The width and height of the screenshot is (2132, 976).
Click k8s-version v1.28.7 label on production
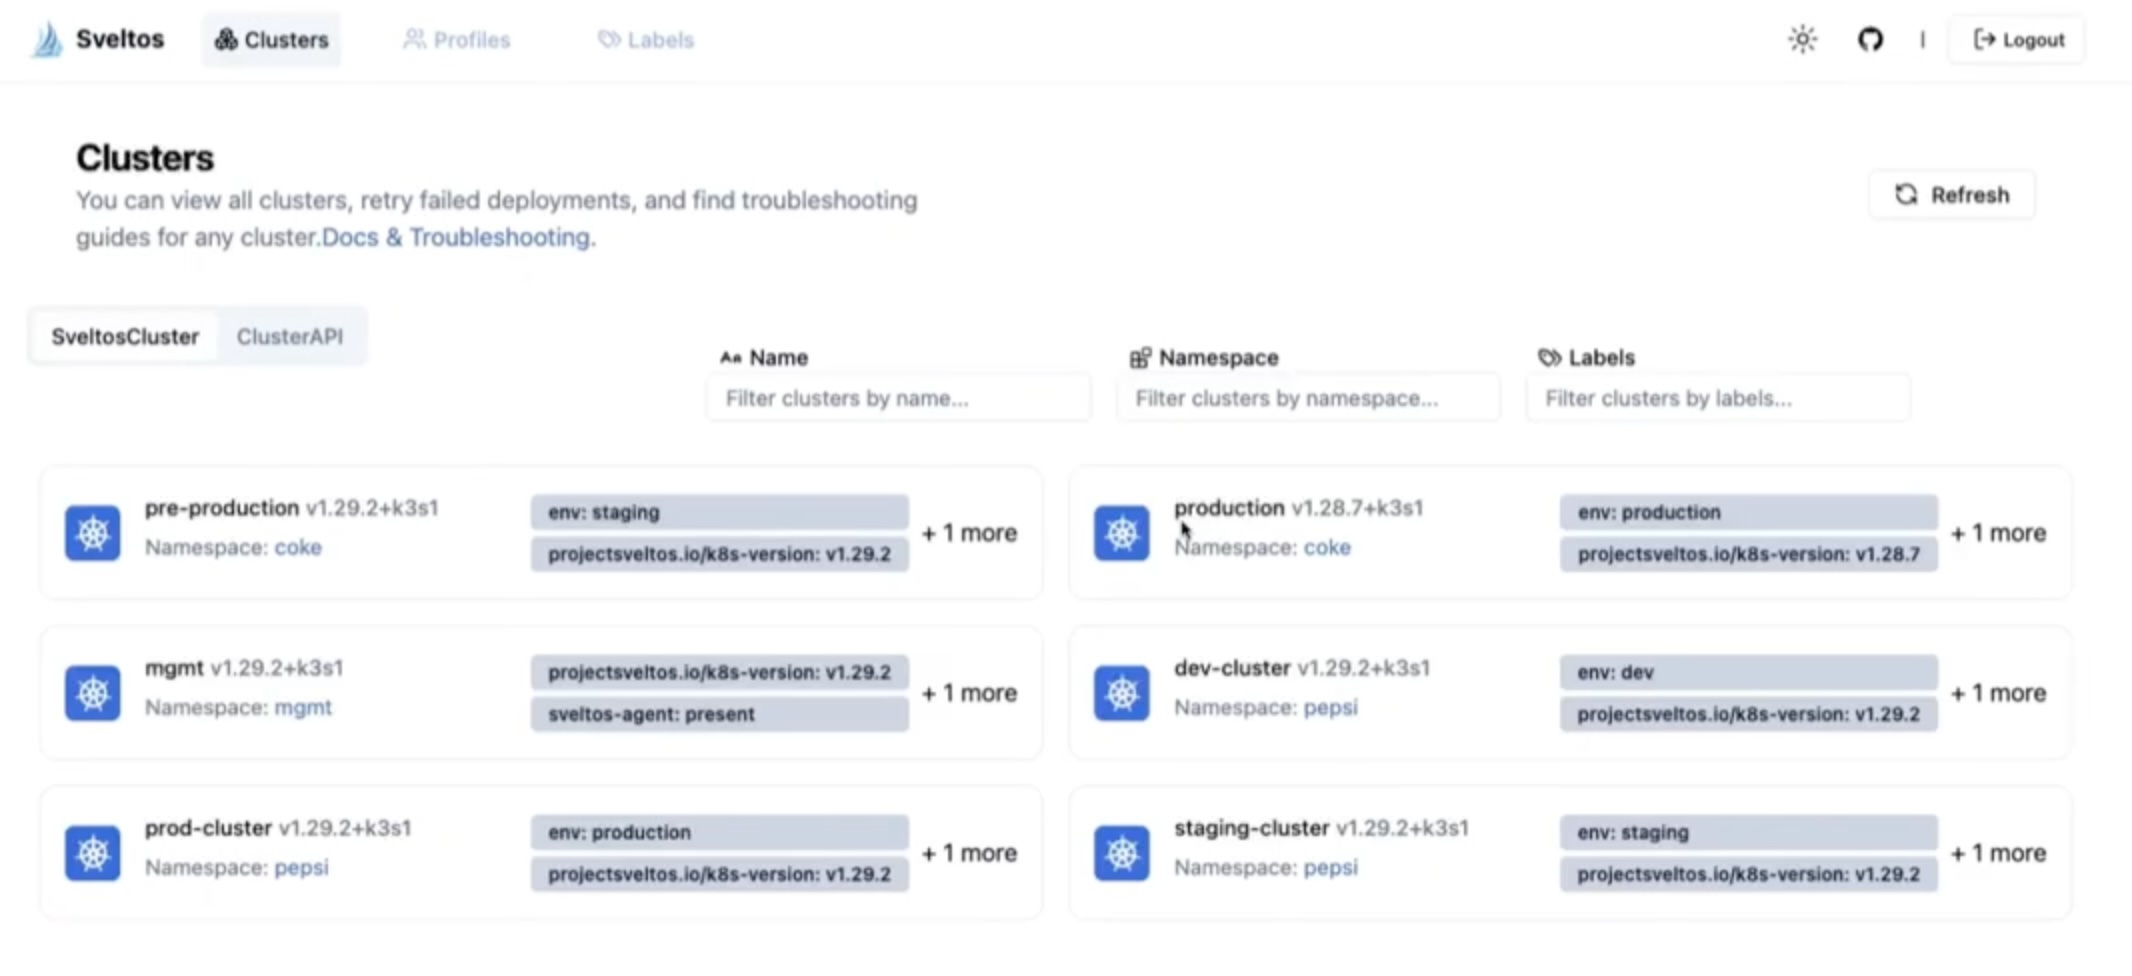1748,554
